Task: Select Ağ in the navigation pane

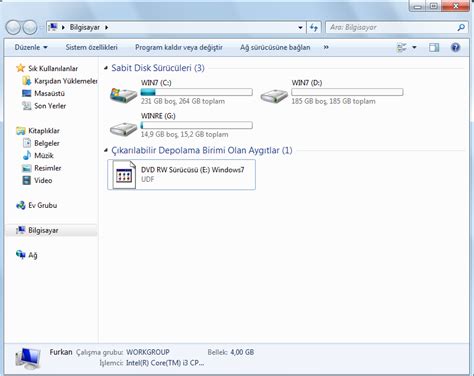Action: 33,255
